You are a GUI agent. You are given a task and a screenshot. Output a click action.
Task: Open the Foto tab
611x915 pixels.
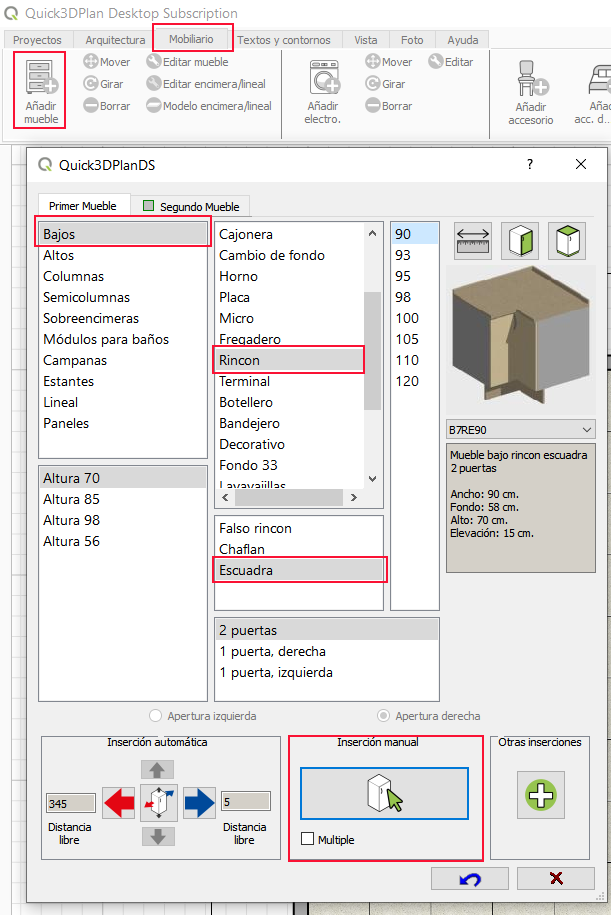click(x=412, y=40)
